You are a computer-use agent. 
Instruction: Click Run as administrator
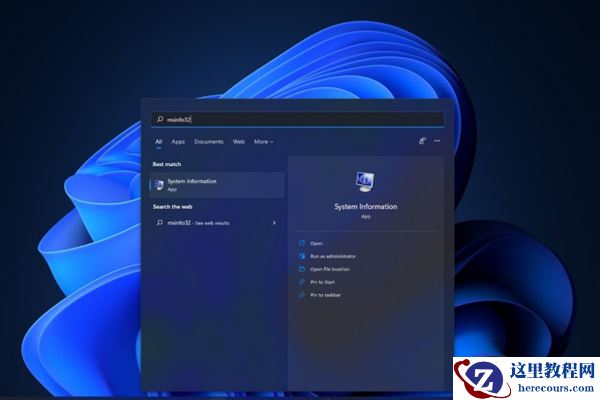333,256
